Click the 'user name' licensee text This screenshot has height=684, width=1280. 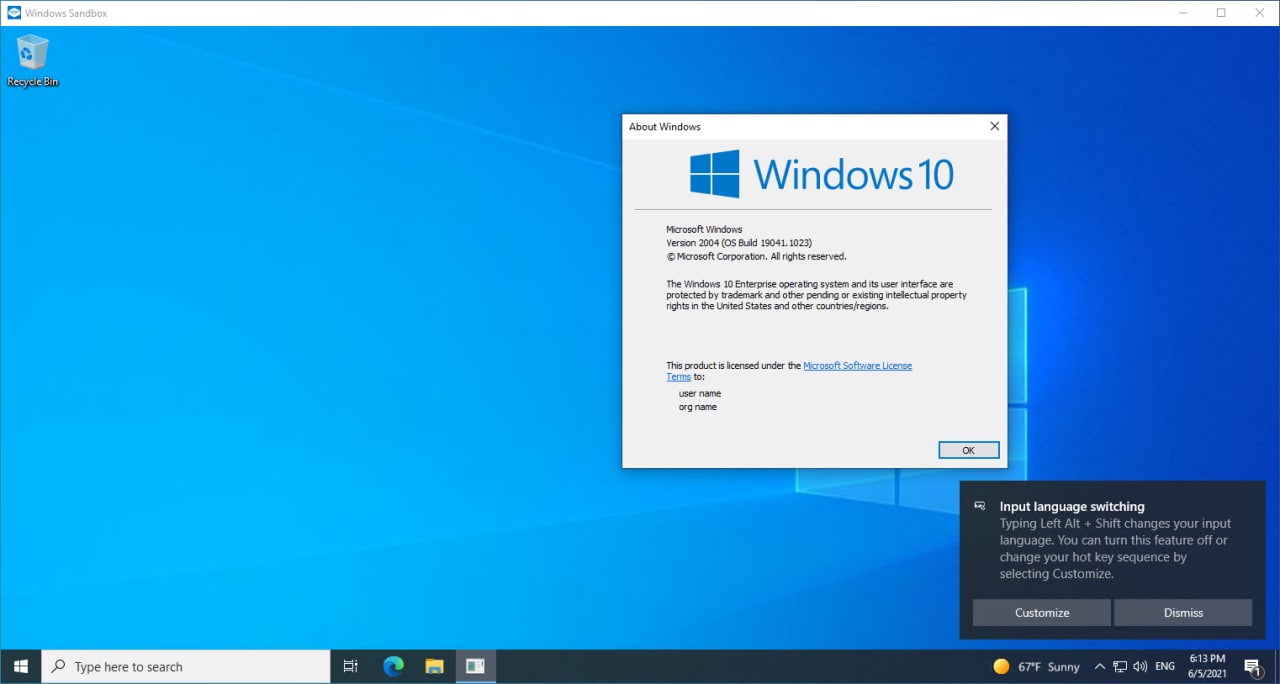[700, 394]
